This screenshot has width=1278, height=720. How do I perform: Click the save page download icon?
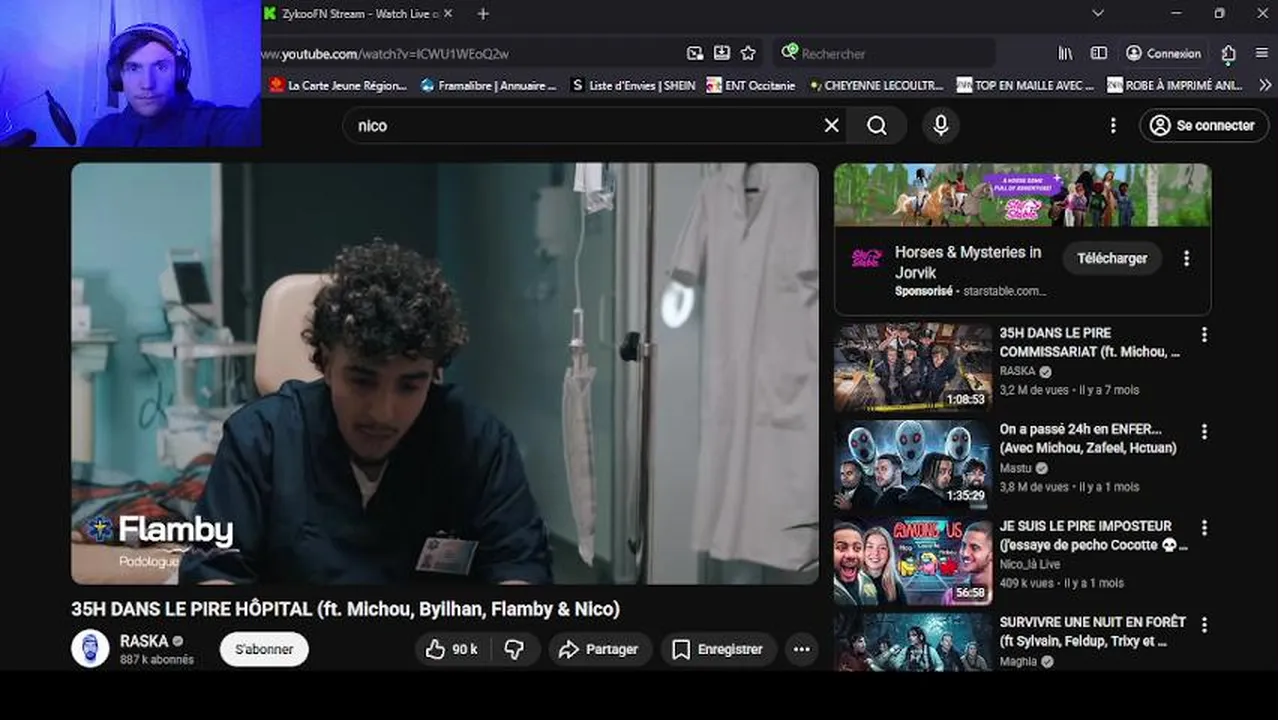click(x=721, y=53)
